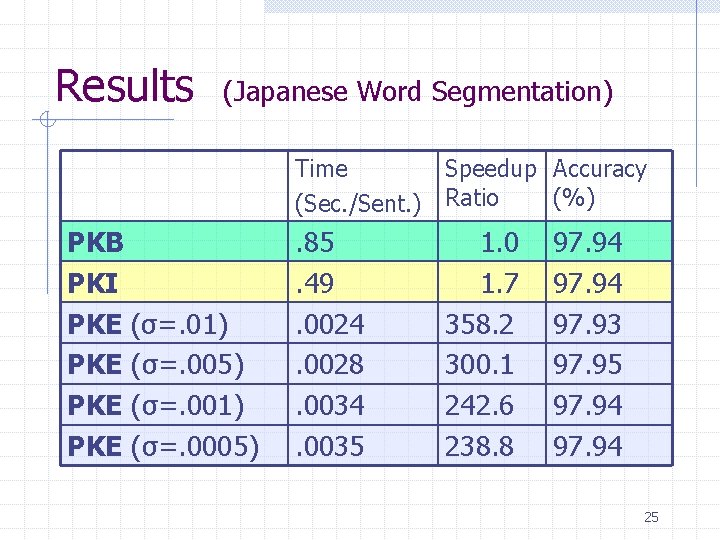Click the PKI time value '.49'
720x540 pixels.
pos(315,283)
